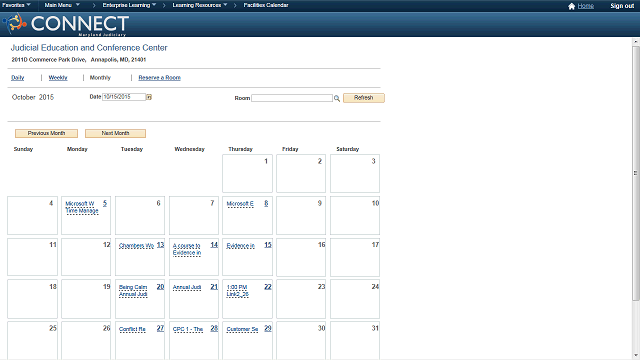Click the Thursday column header
Viewport: 640px width, 360px height.
pyautogui.click(x=240, y=149)
